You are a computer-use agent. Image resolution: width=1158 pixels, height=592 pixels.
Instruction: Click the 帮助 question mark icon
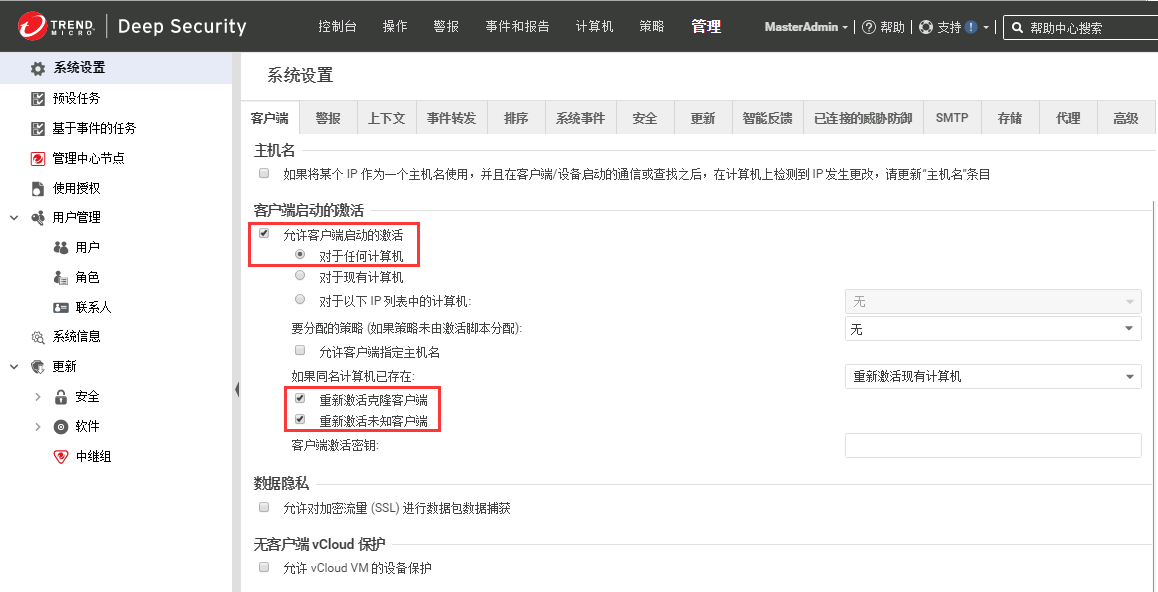[x=868, y=27]
